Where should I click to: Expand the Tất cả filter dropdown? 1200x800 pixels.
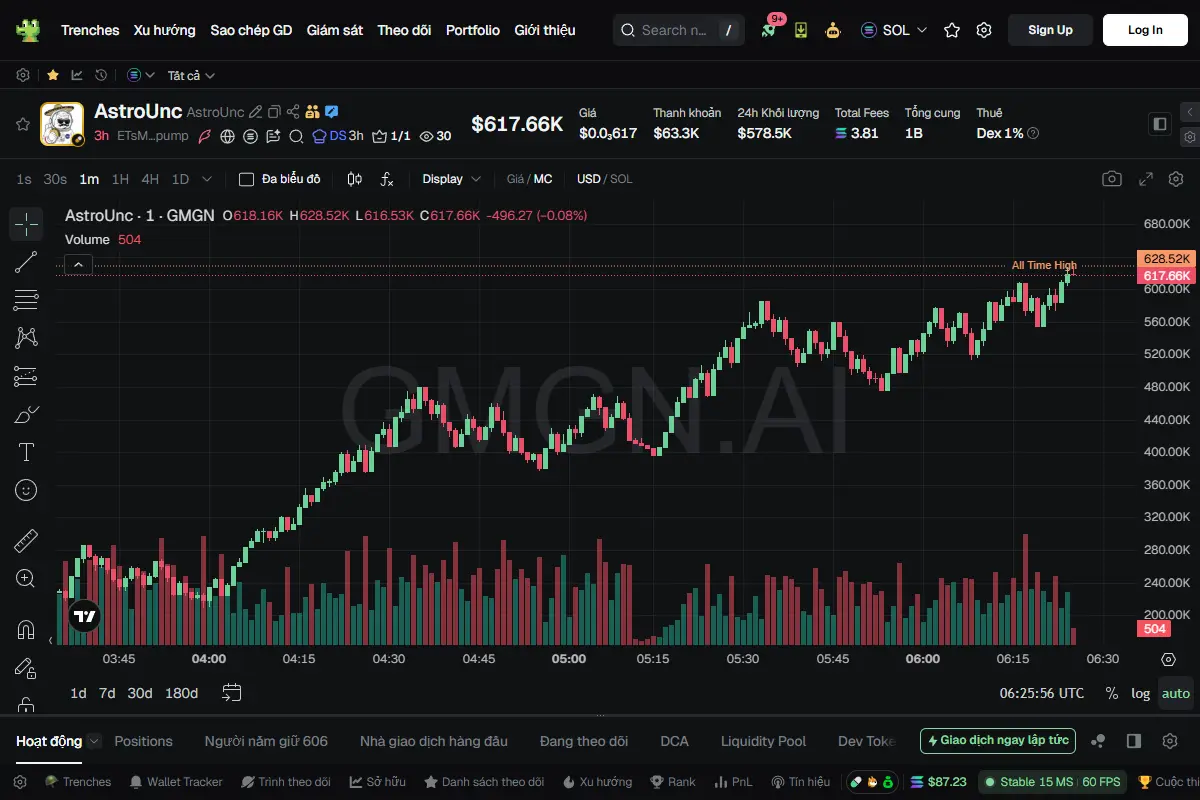191,75
